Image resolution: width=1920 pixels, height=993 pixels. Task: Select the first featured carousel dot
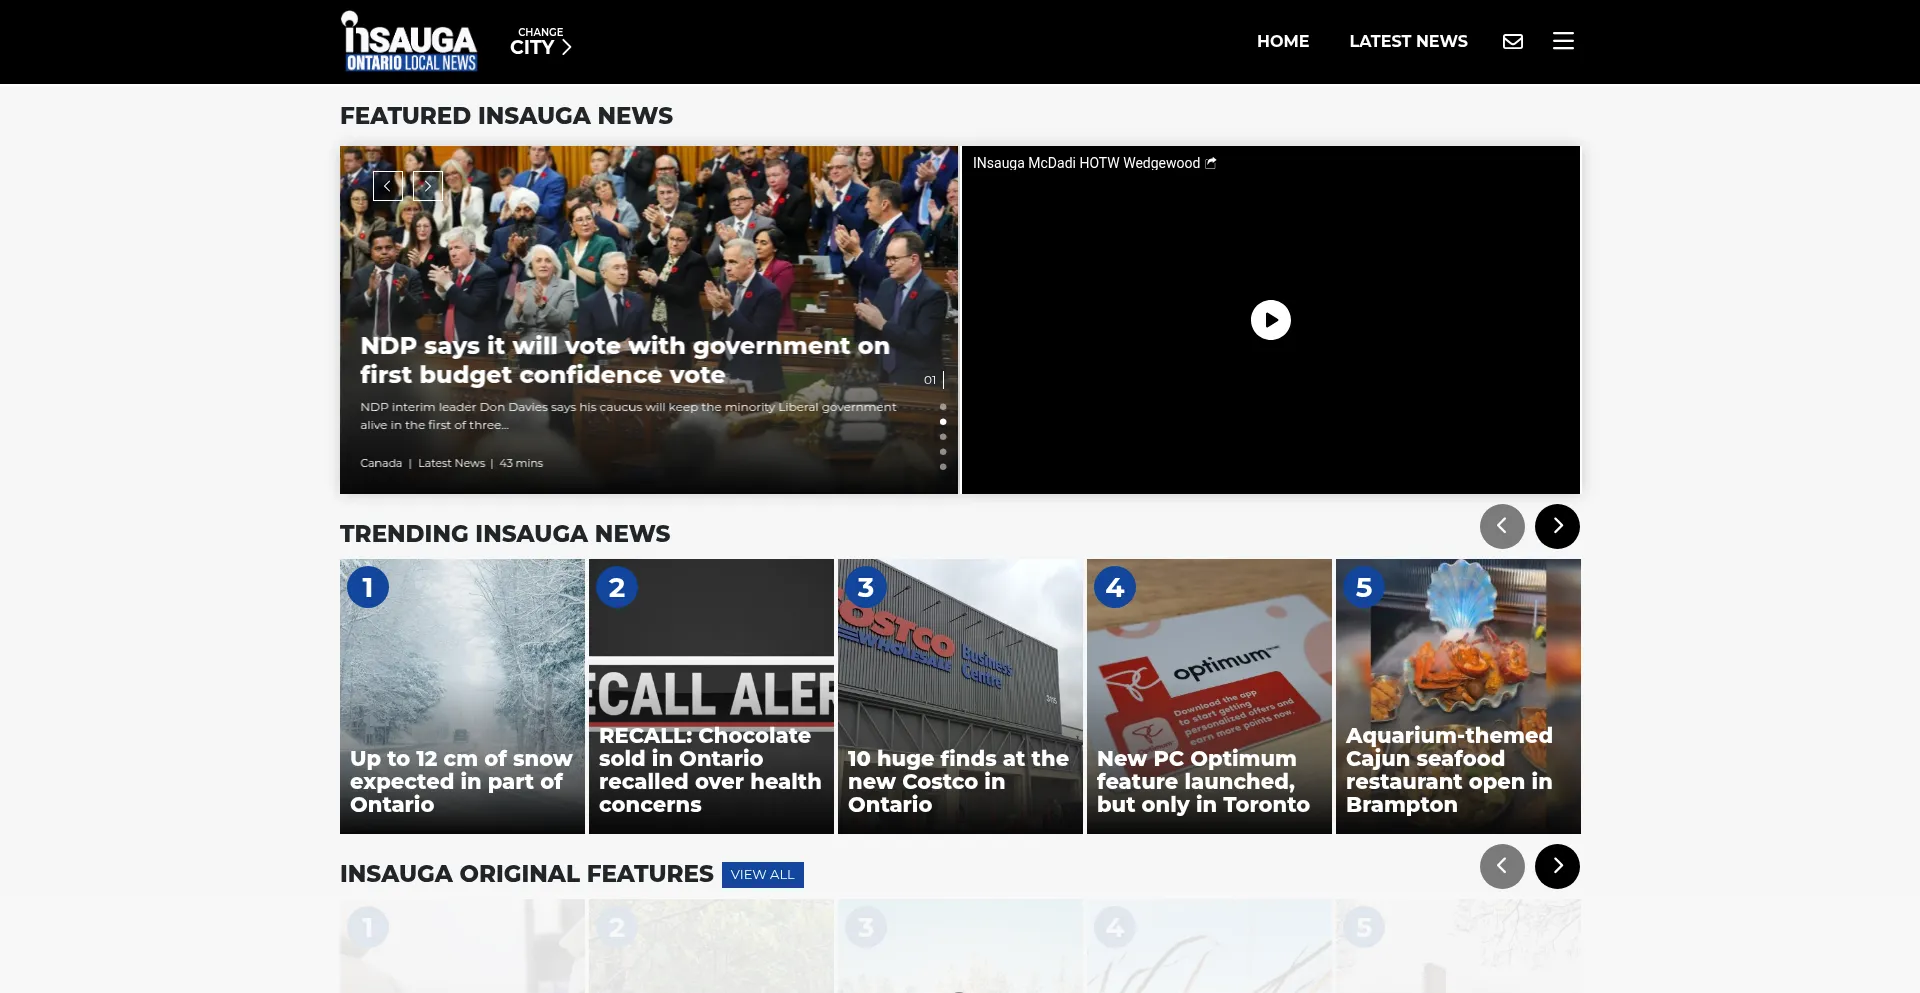[943, 407]
